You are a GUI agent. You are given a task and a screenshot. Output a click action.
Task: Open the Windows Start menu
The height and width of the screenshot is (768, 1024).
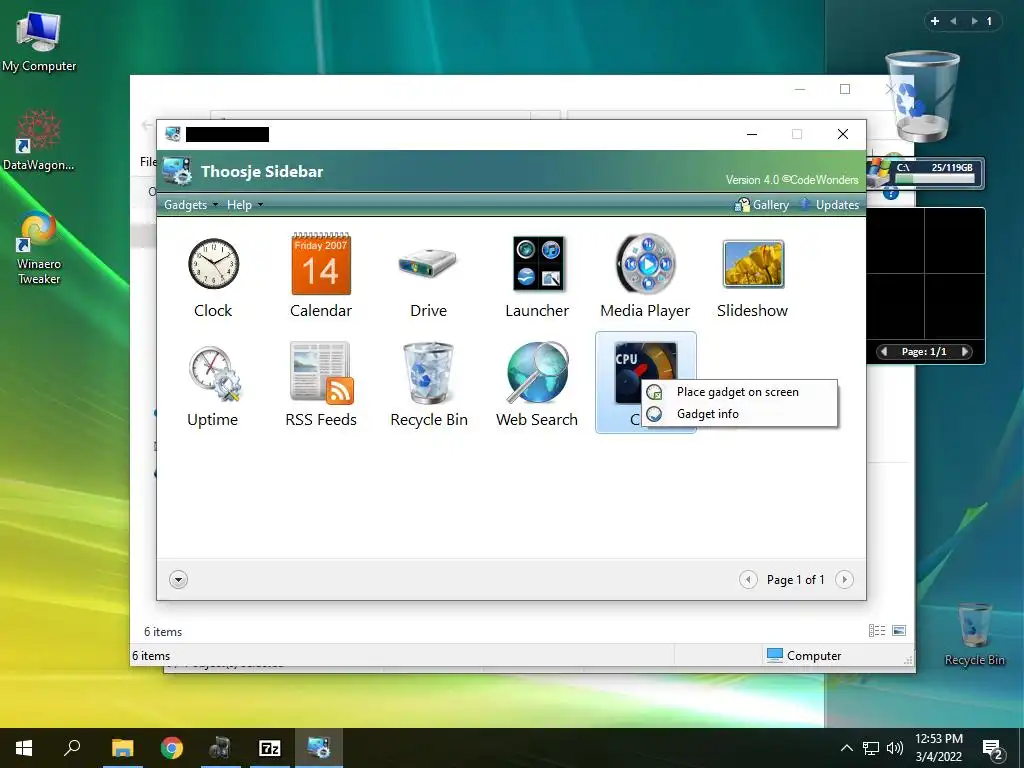pos(24,748)
